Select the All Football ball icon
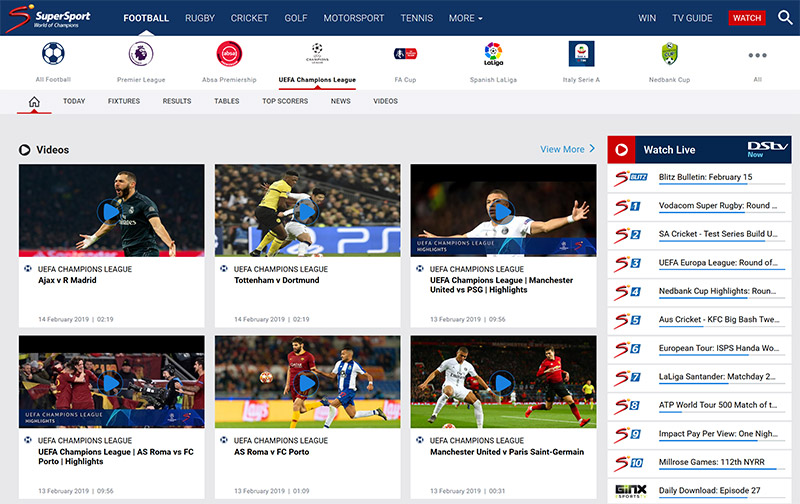The width and height of the screenshot is (800, 504). (x=53, y=54)
